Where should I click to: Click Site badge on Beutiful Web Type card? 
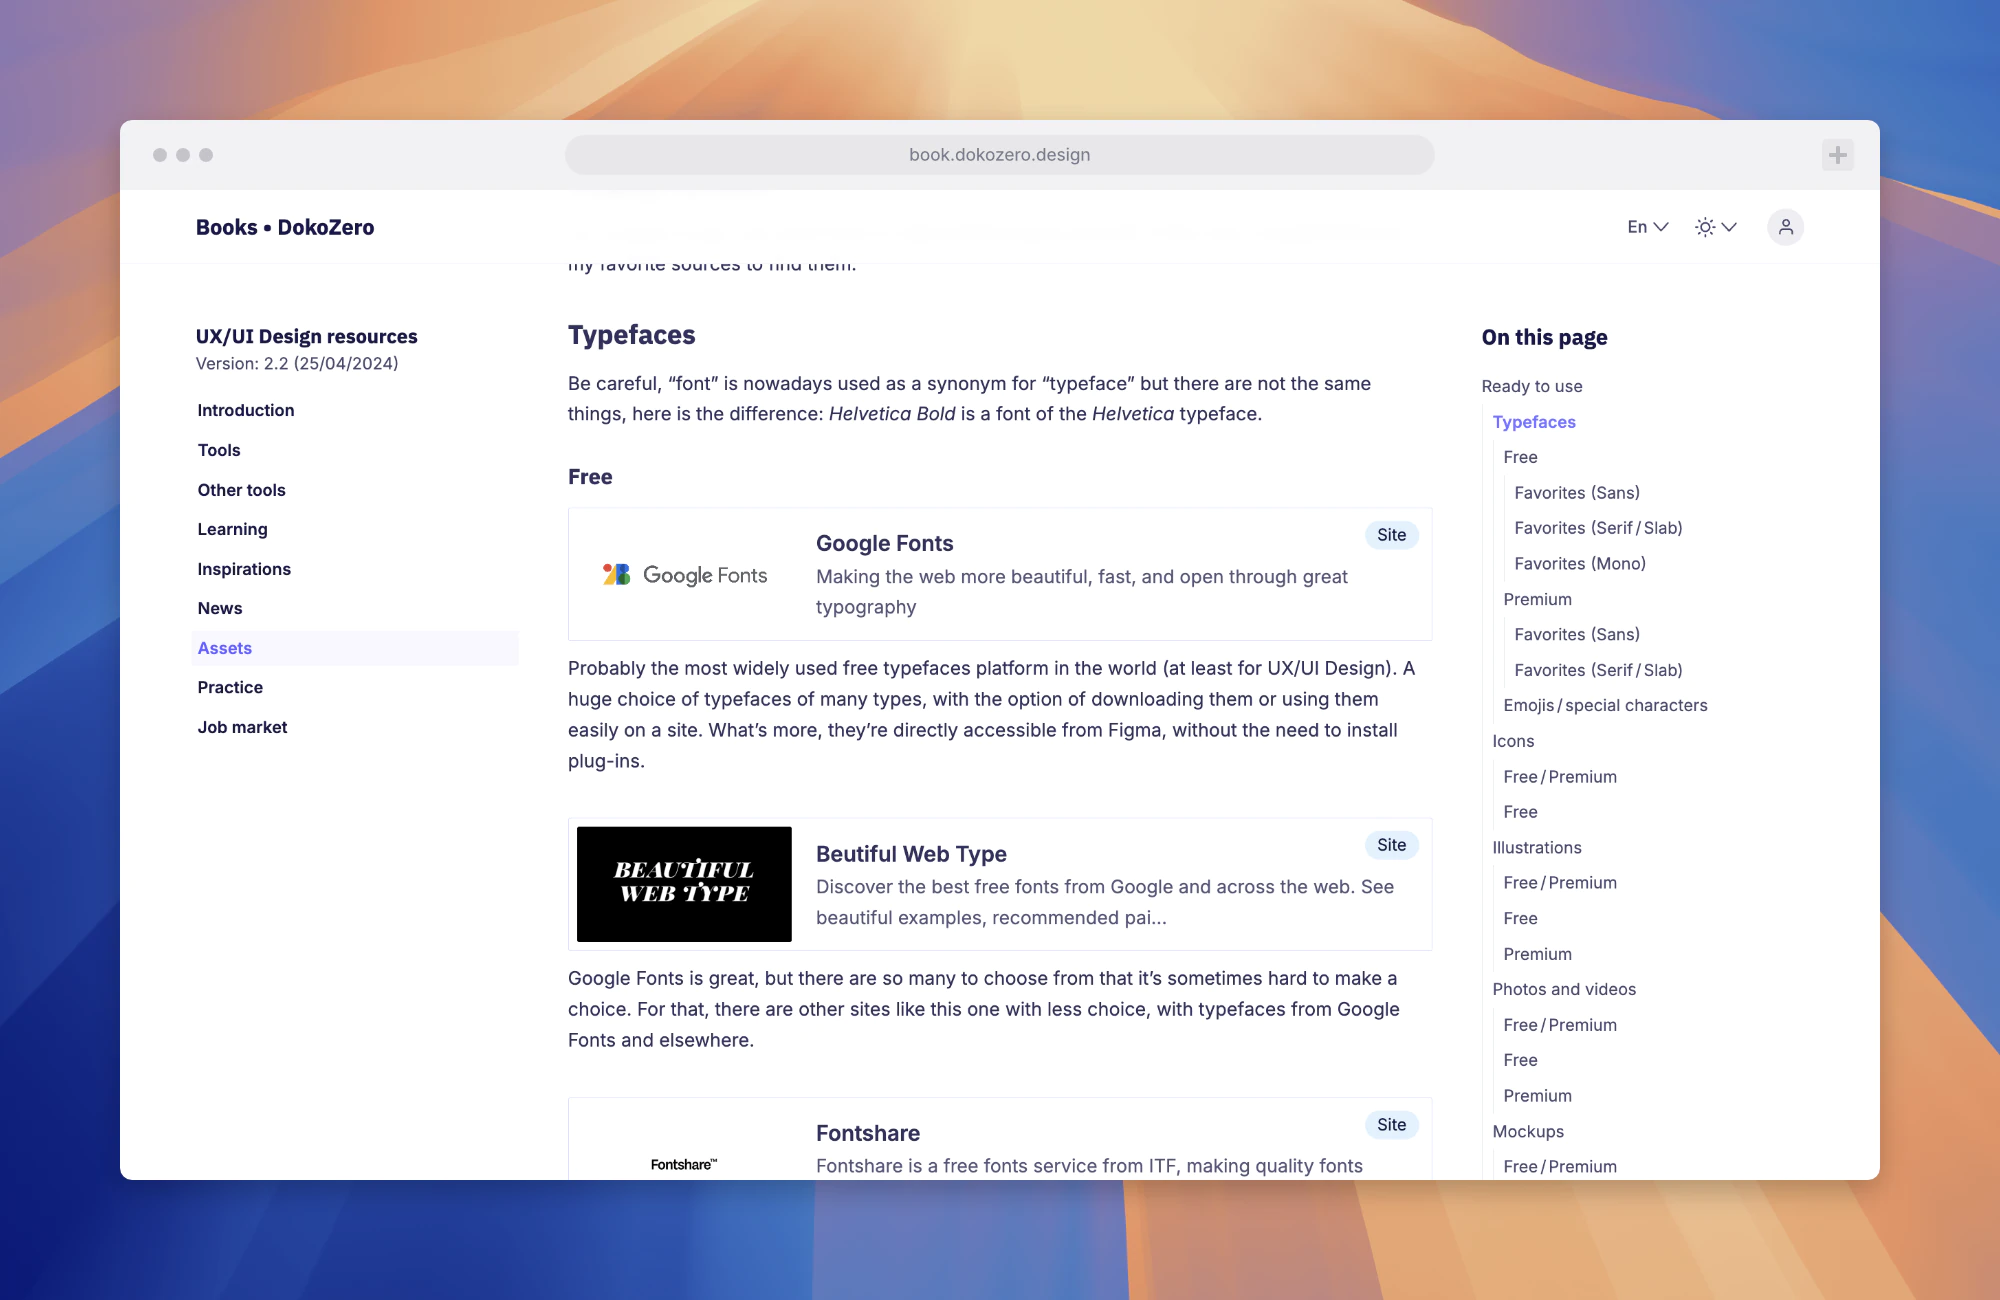coord(1391,845)
